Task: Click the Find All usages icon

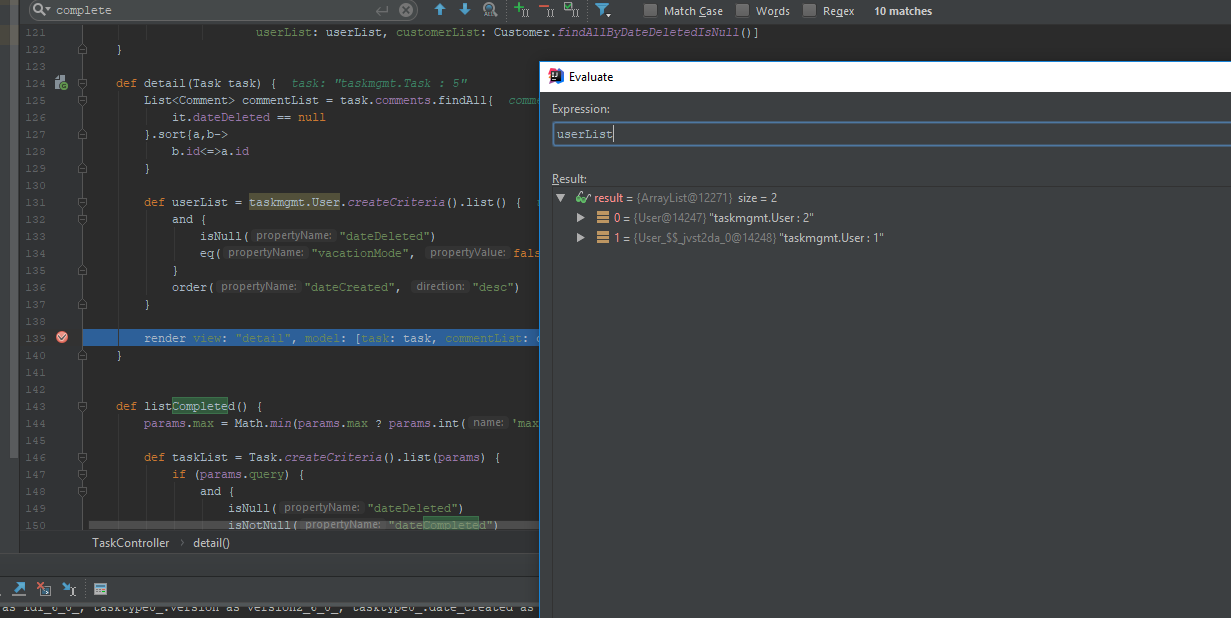Action: coord(490,10)
